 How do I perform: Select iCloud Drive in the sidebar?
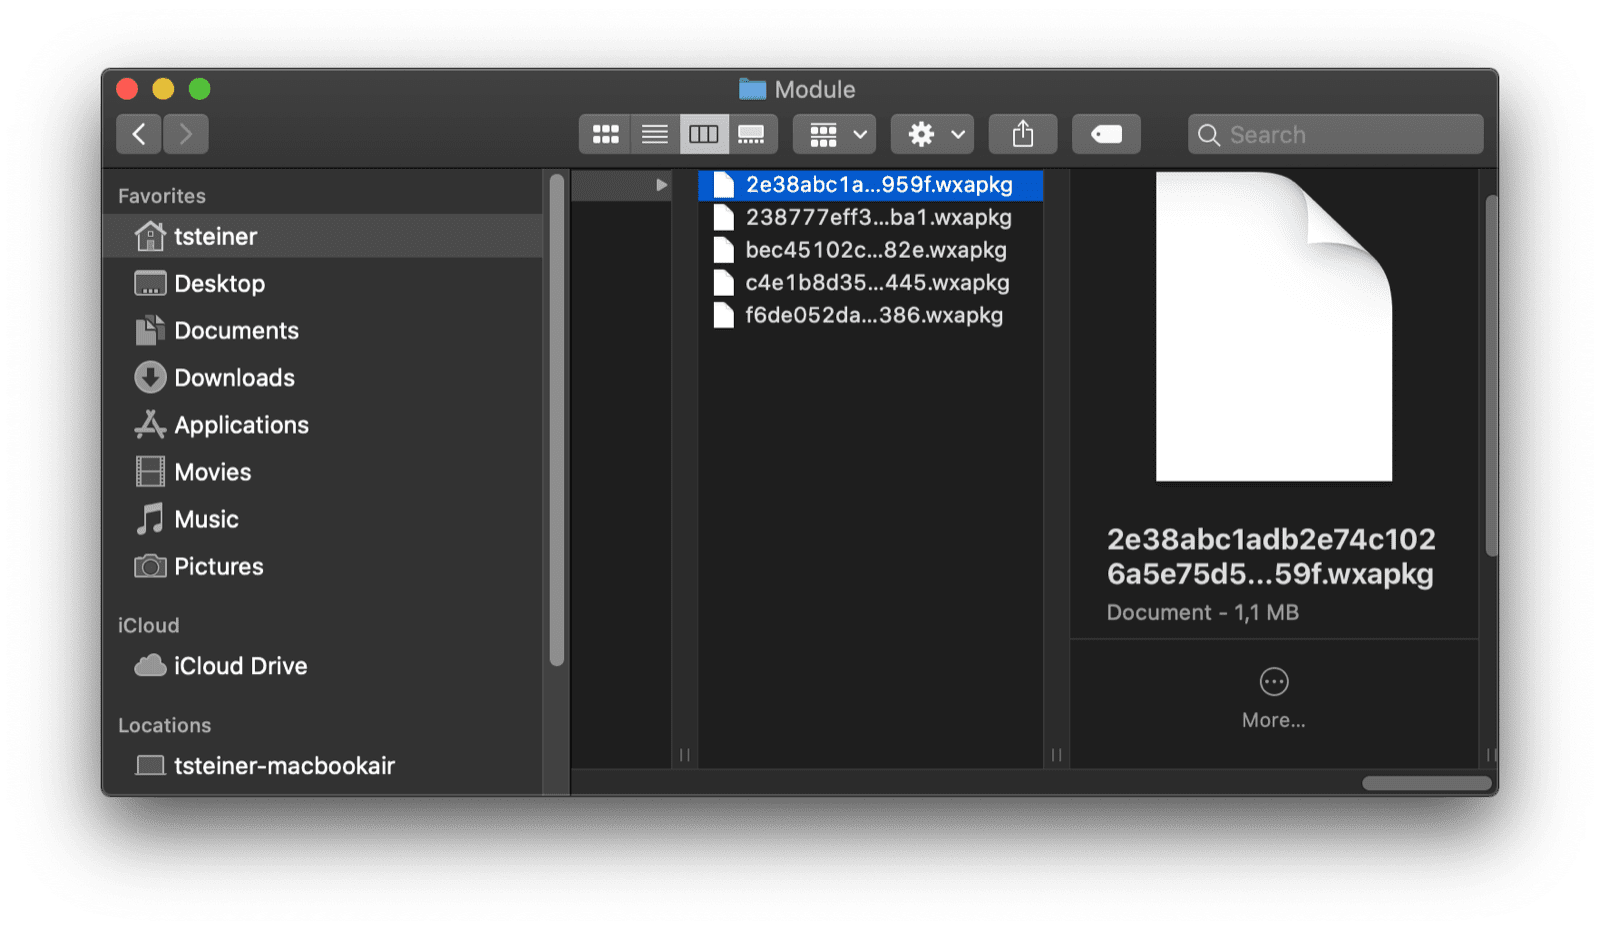240,665
